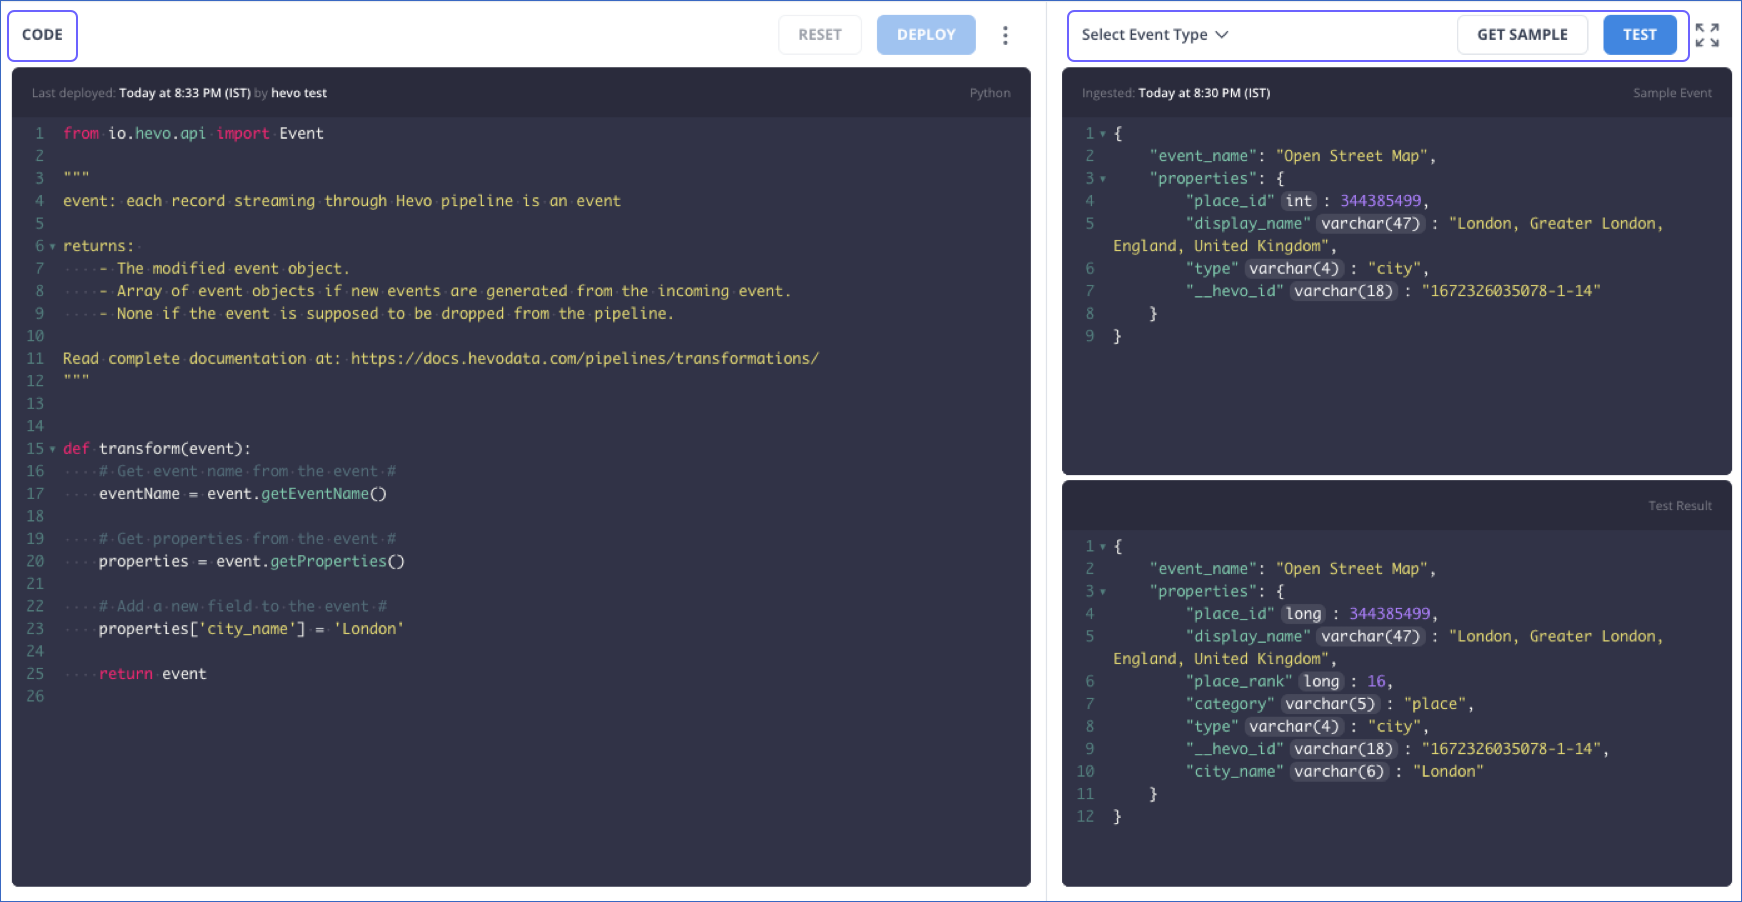The image size is (1742, 902).
Task: Click line number 26 in code editor
Action: (x=35, y=697)
